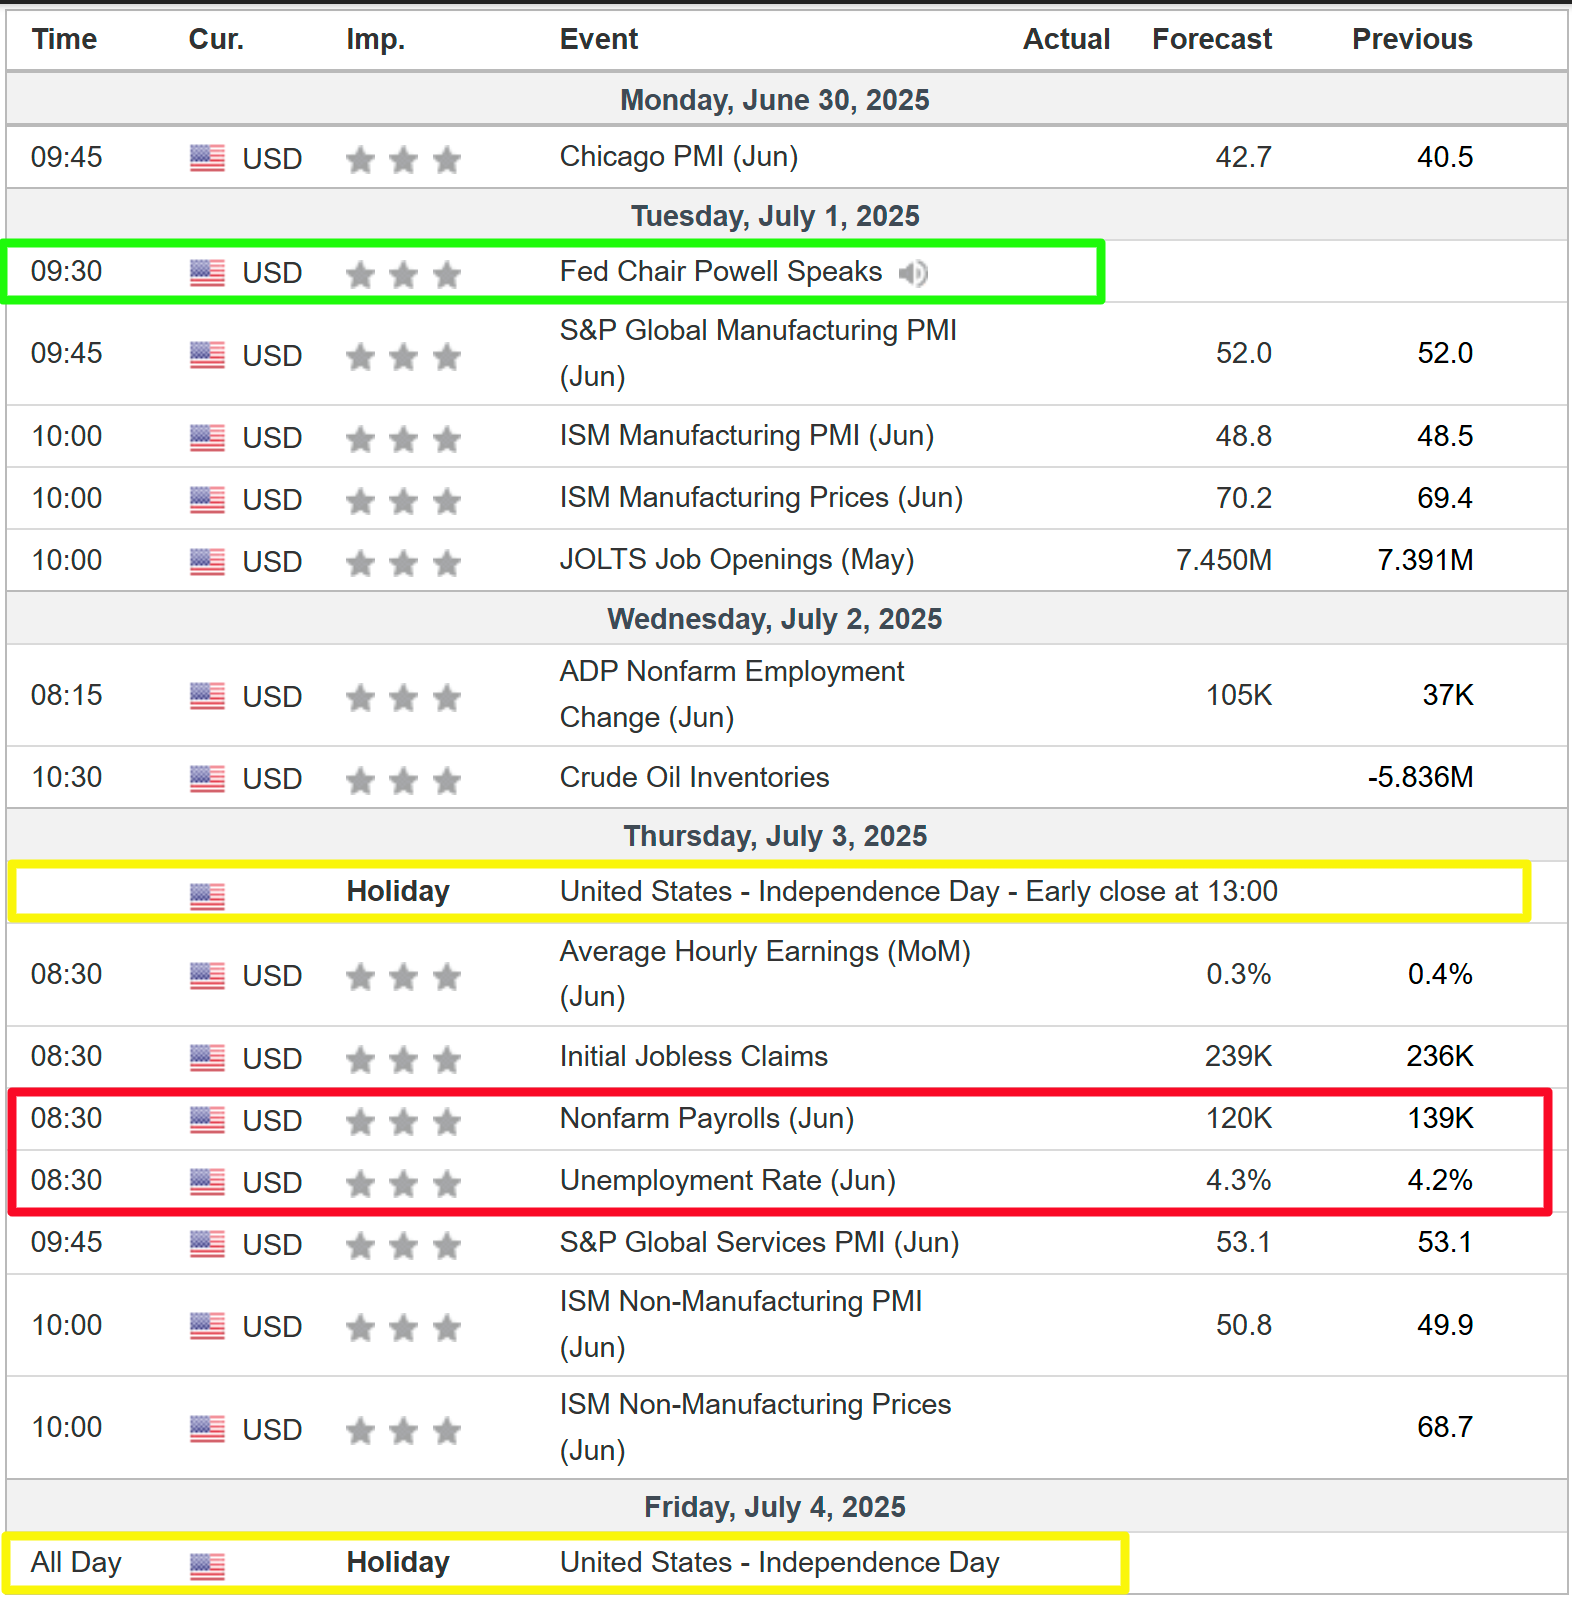Viewport: 1572px width, 1602px height.
Task: Click the flag in the ADP Nonfarm Employment row
Action: (207, 696)
